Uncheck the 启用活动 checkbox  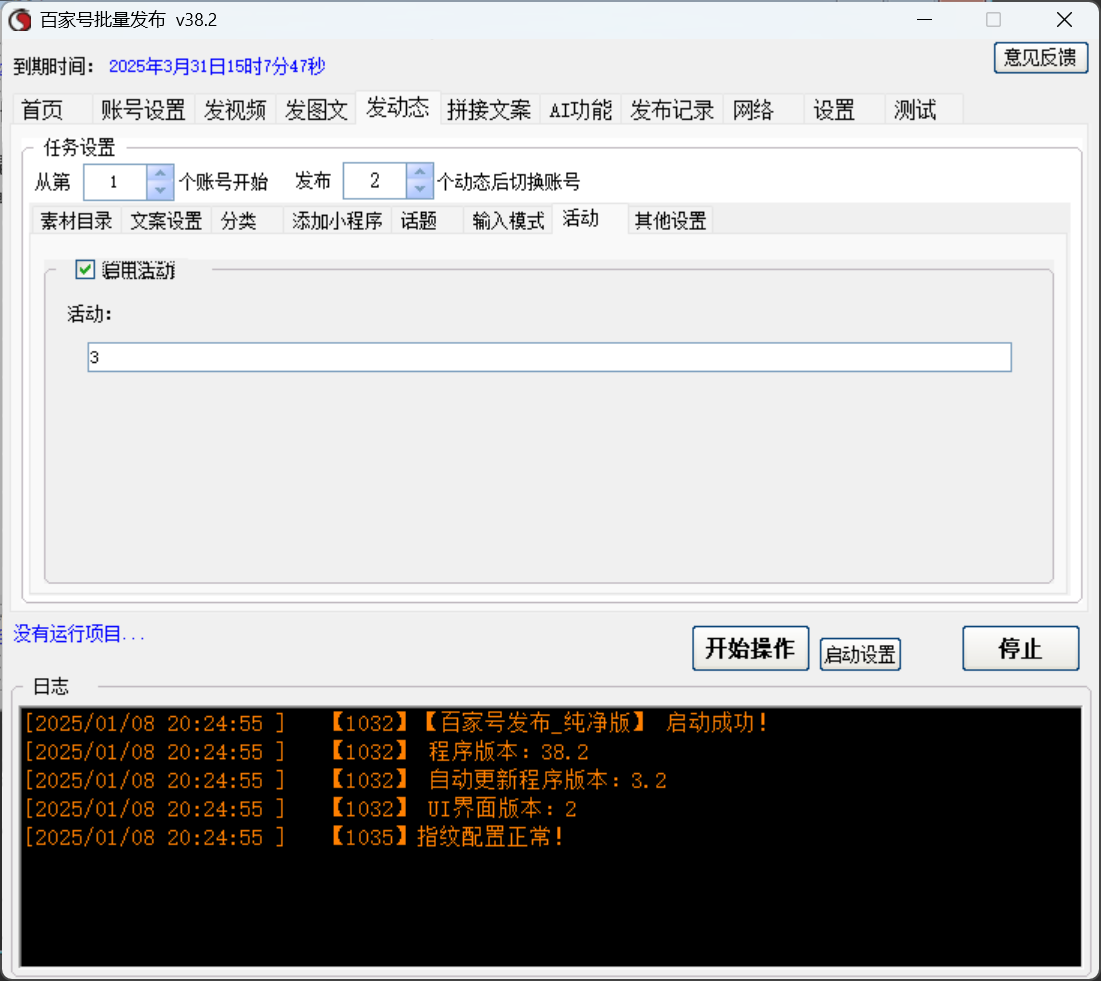(85, 270)
